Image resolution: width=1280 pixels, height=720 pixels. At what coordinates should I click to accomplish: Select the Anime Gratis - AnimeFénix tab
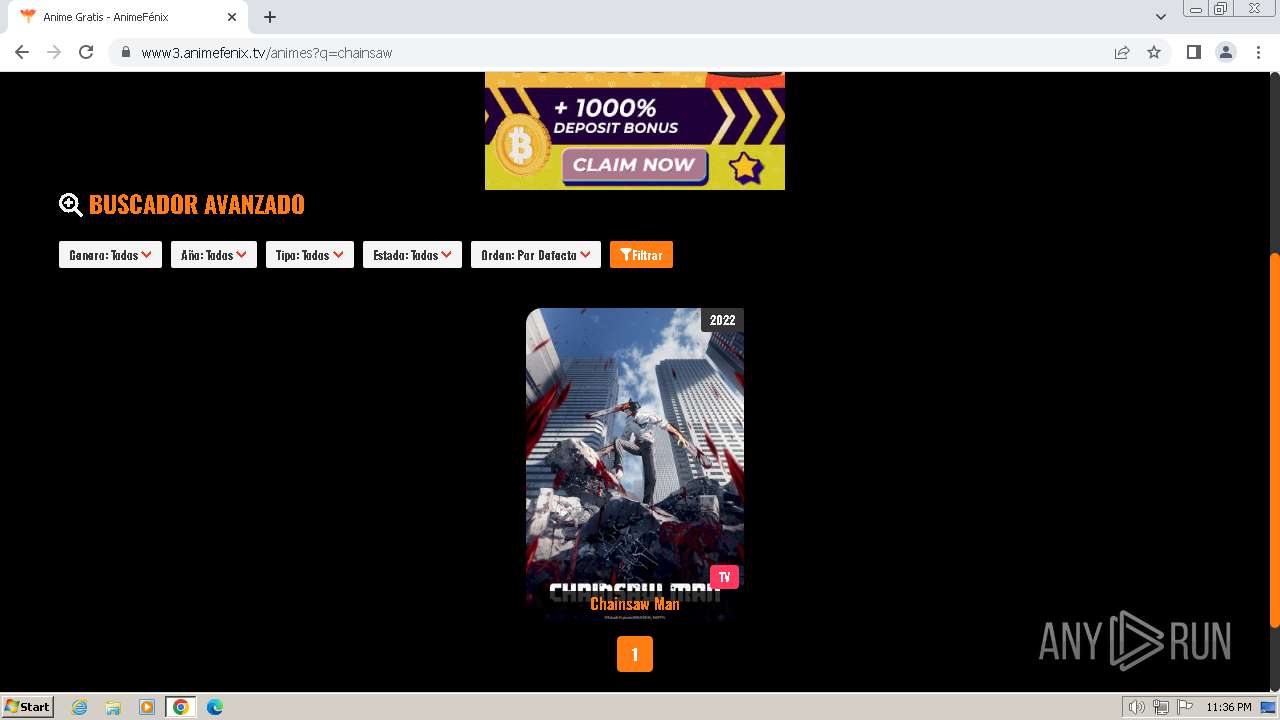128,17
